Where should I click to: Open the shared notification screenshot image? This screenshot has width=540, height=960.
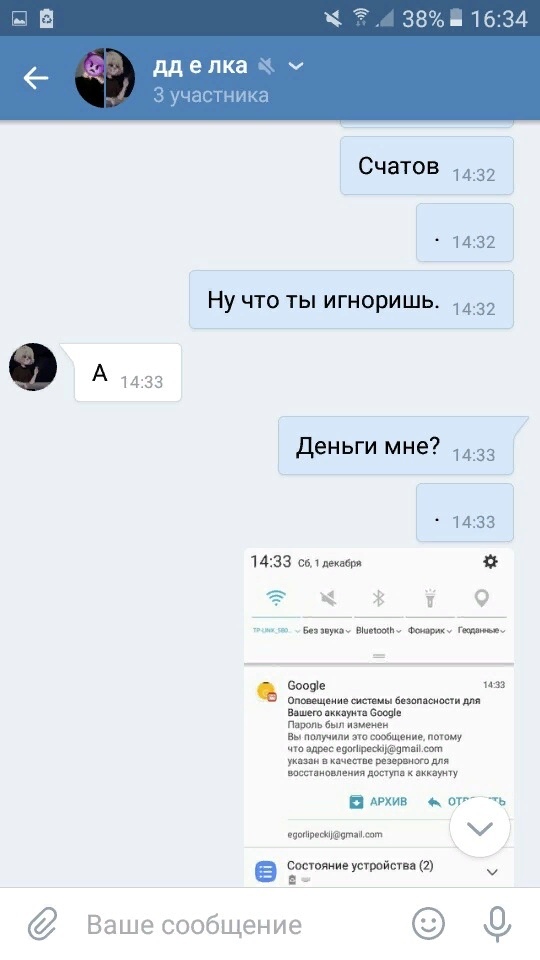tap(379, 718)
